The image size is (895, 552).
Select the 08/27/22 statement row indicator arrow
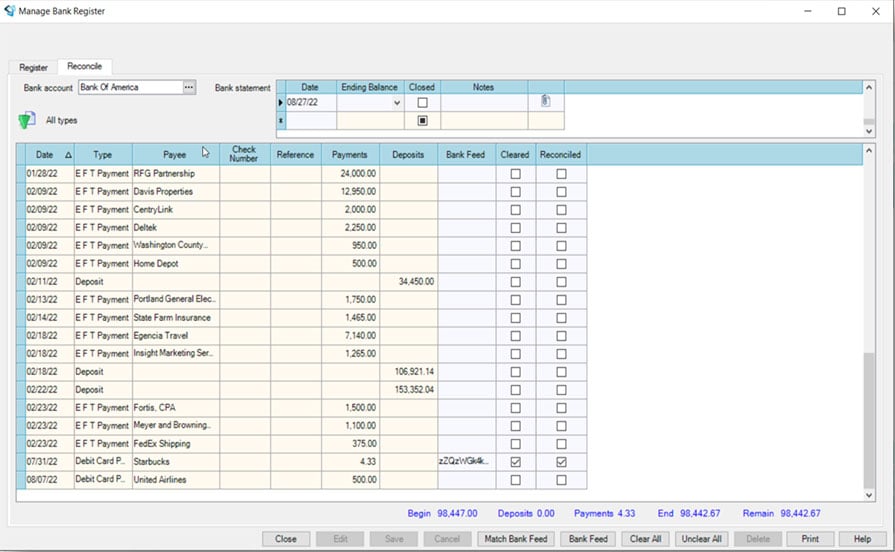click(281, 103)
